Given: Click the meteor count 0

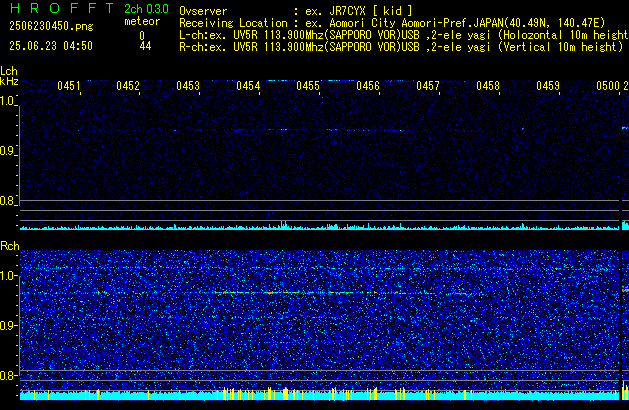Looking at the screenshot, I should [x=142, y=35].
